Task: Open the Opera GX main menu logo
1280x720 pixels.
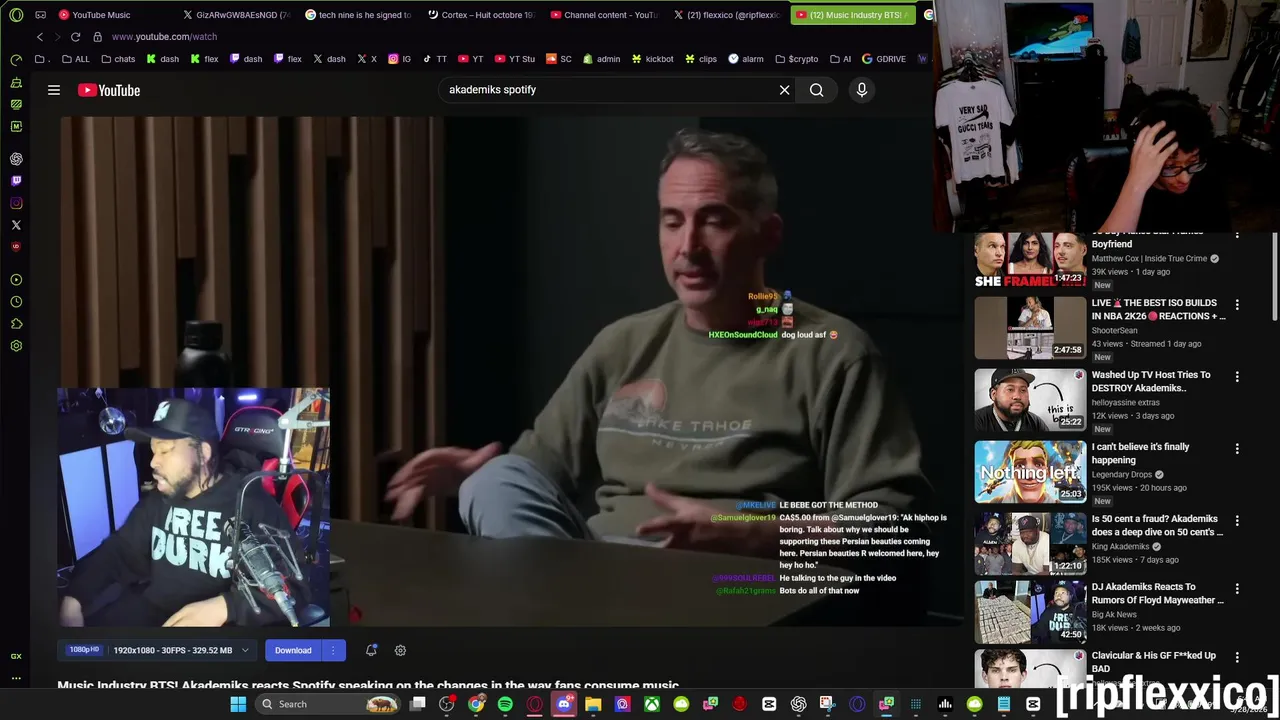Action: pos(16,15)
